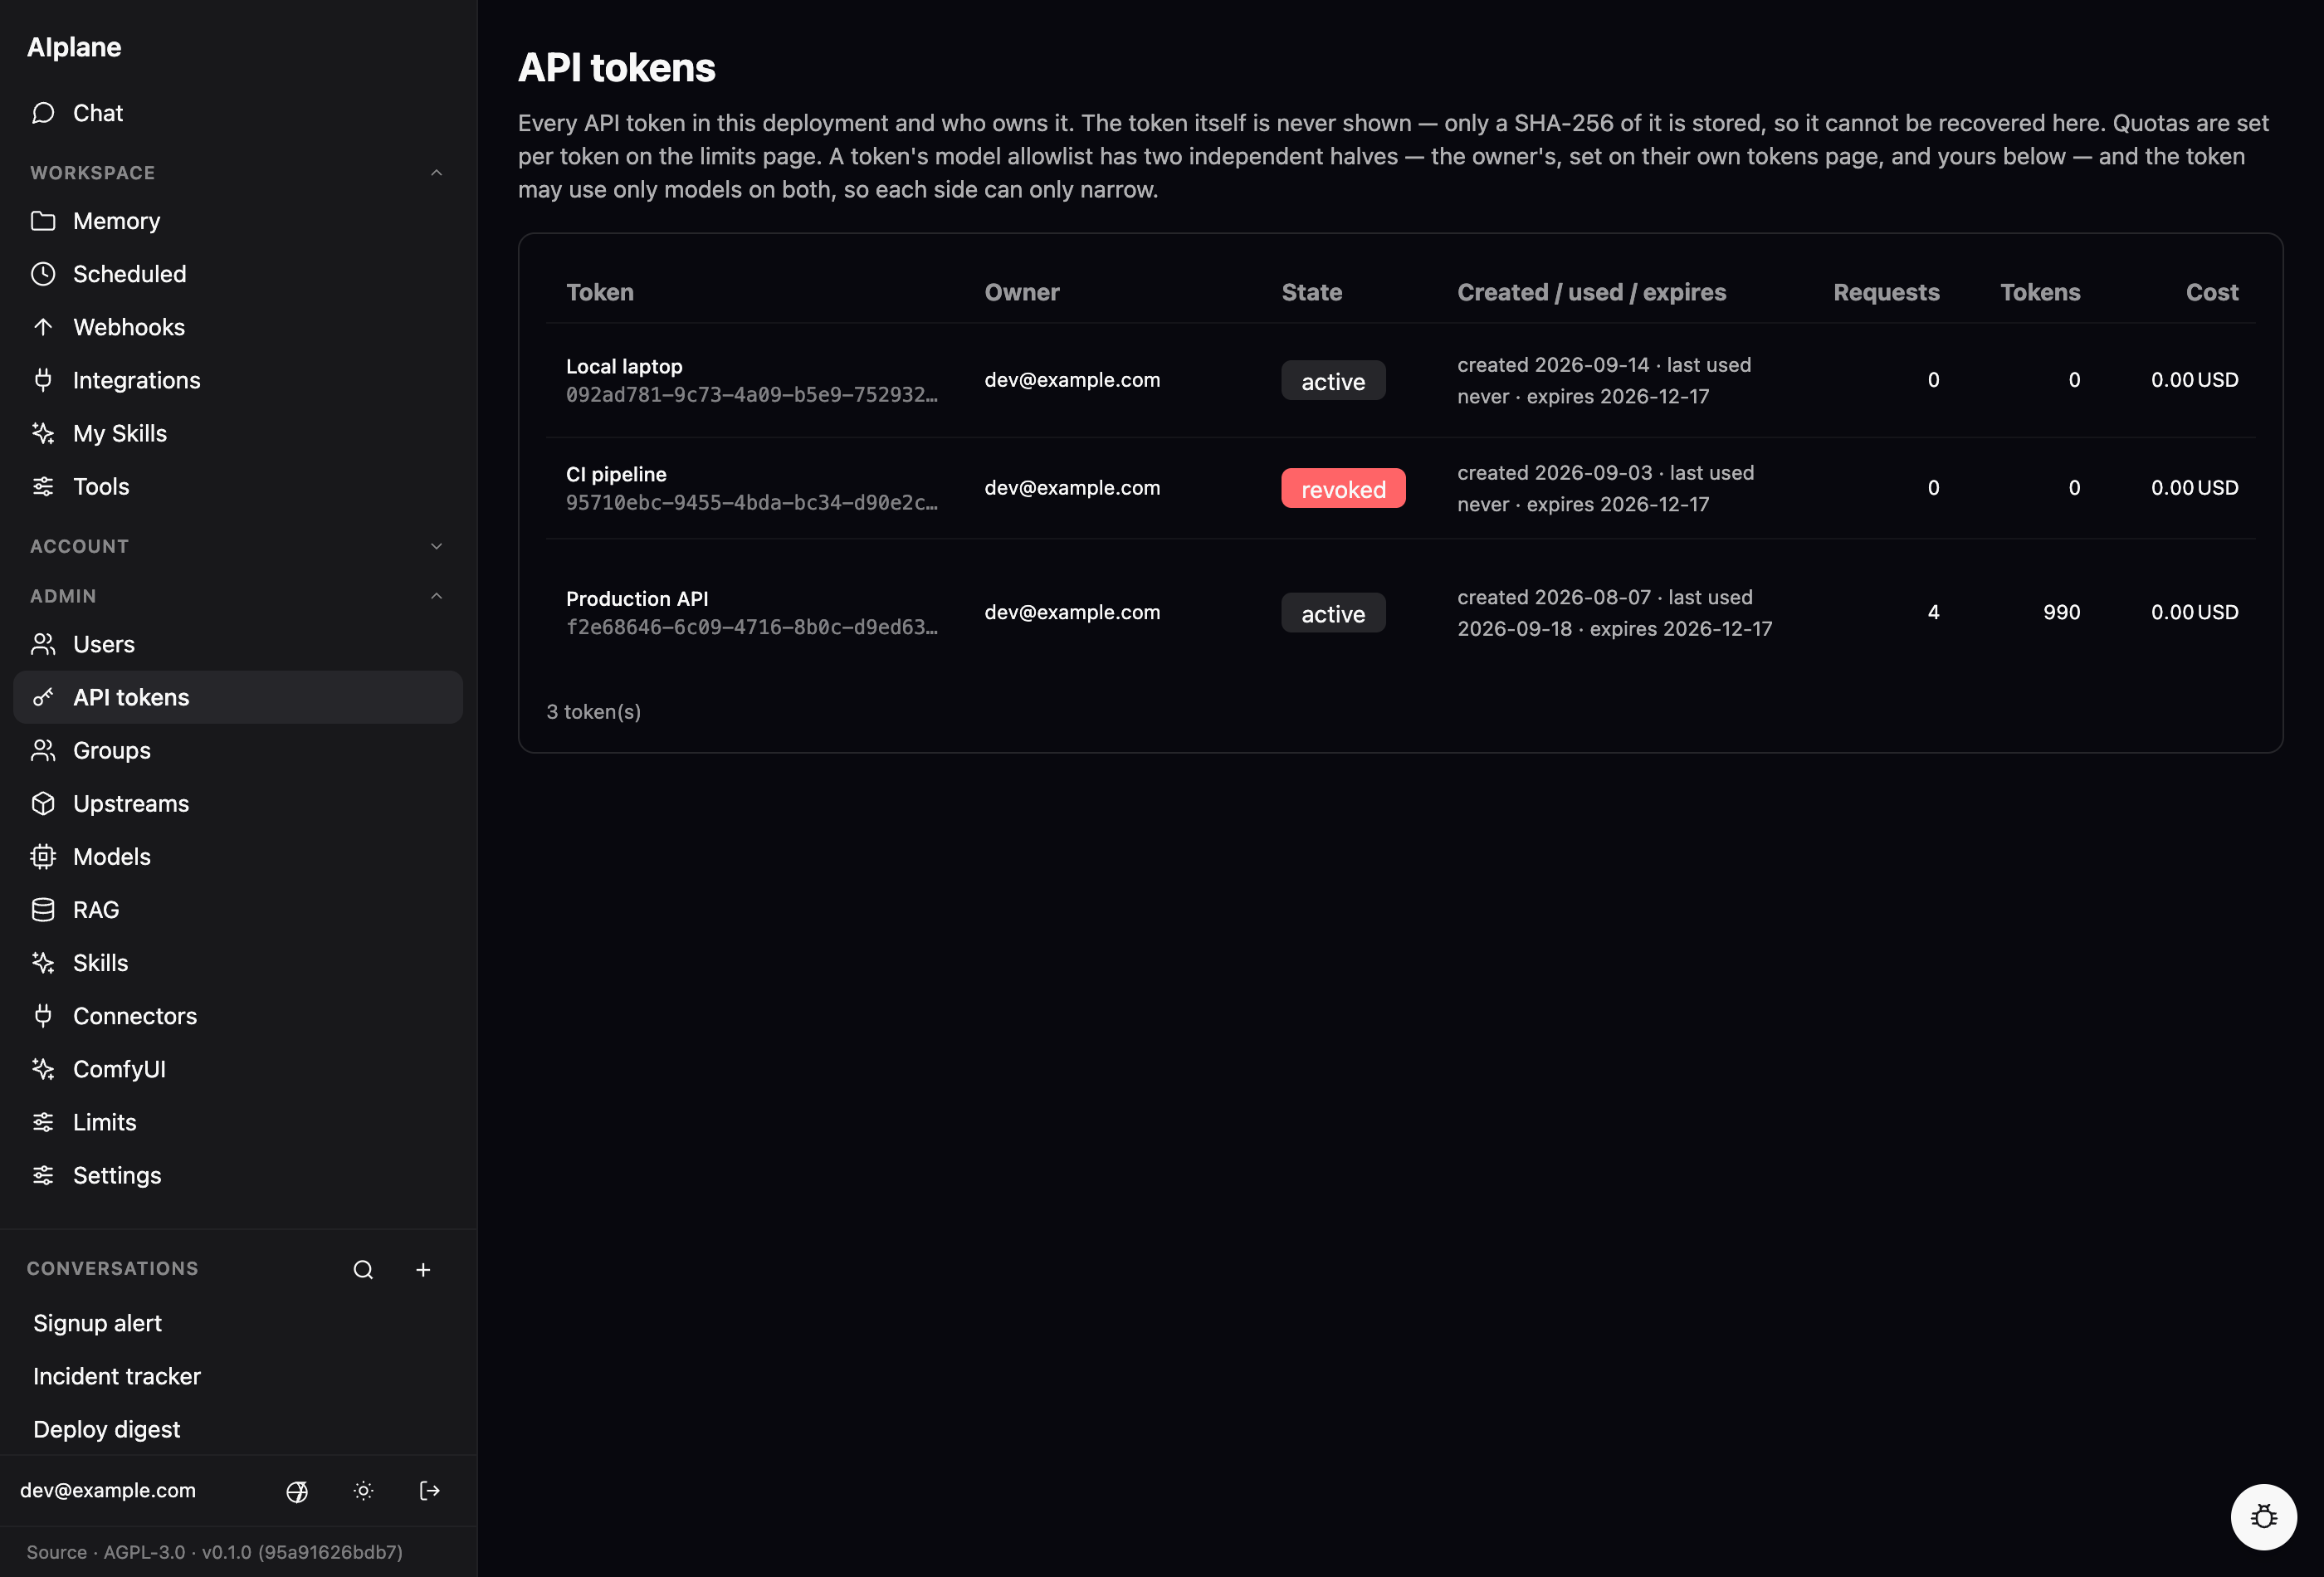This screenshot has height=1577, width=2324.
Task: Click the Token column header
Action: [600, 292]
